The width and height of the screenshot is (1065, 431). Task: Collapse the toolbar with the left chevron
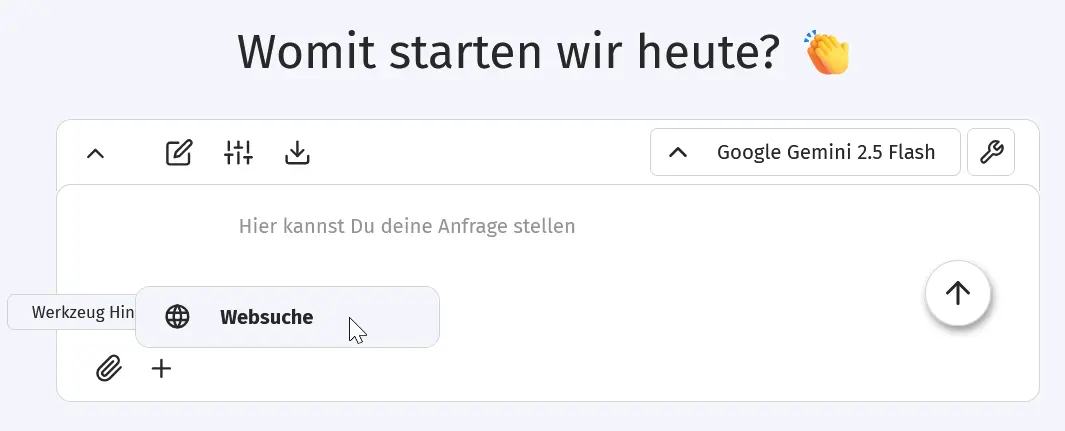coord(96,153)
